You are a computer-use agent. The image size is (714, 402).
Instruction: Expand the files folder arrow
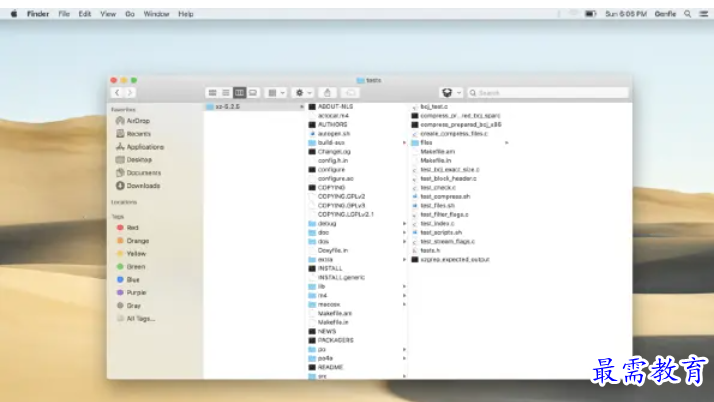point(506,142)
